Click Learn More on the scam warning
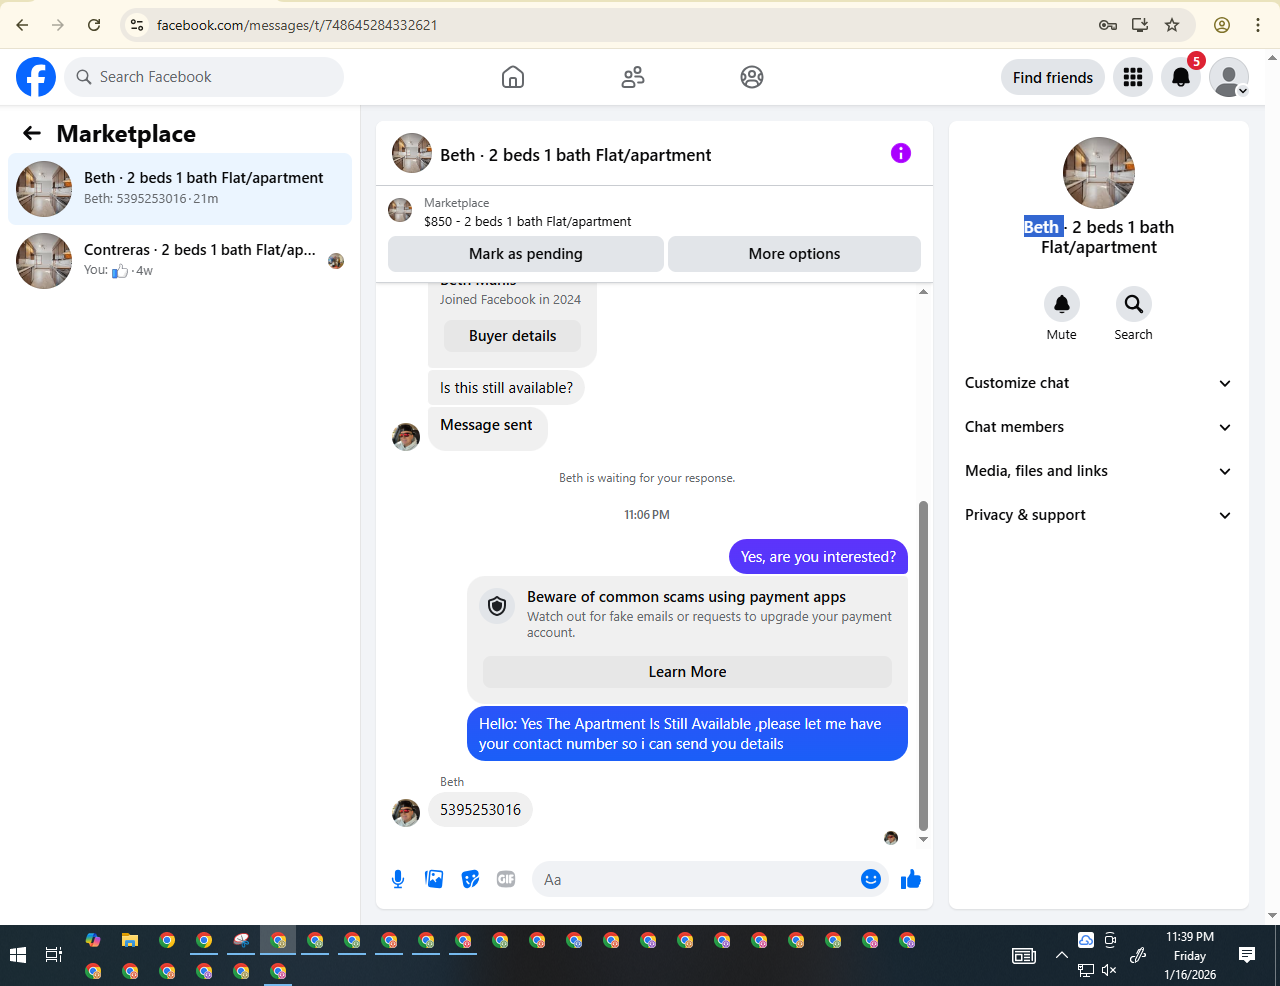 tap(687, 672)
